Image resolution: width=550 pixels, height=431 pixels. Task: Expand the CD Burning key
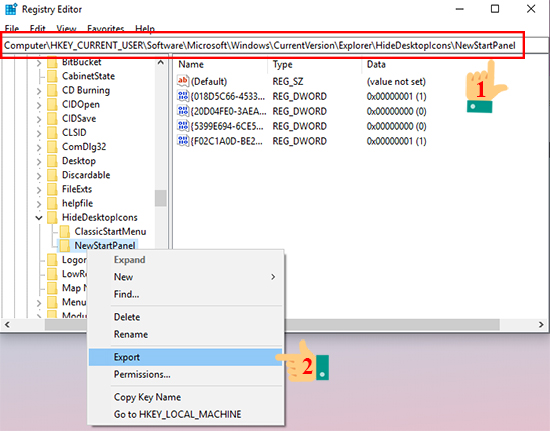tap(39, 91)
